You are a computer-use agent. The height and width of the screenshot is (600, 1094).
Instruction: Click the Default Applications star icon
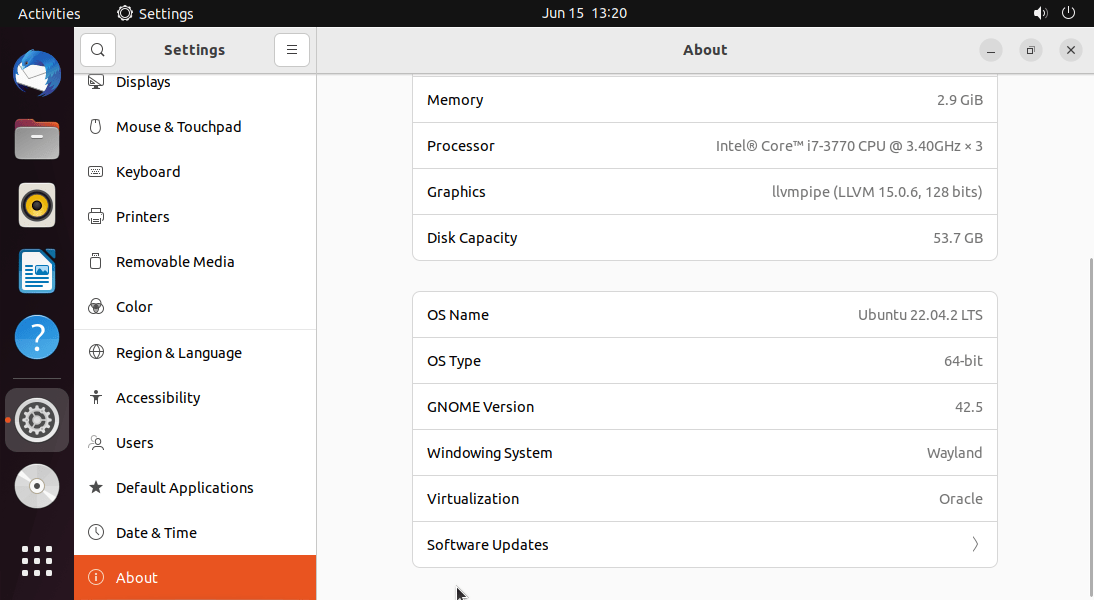96,487
